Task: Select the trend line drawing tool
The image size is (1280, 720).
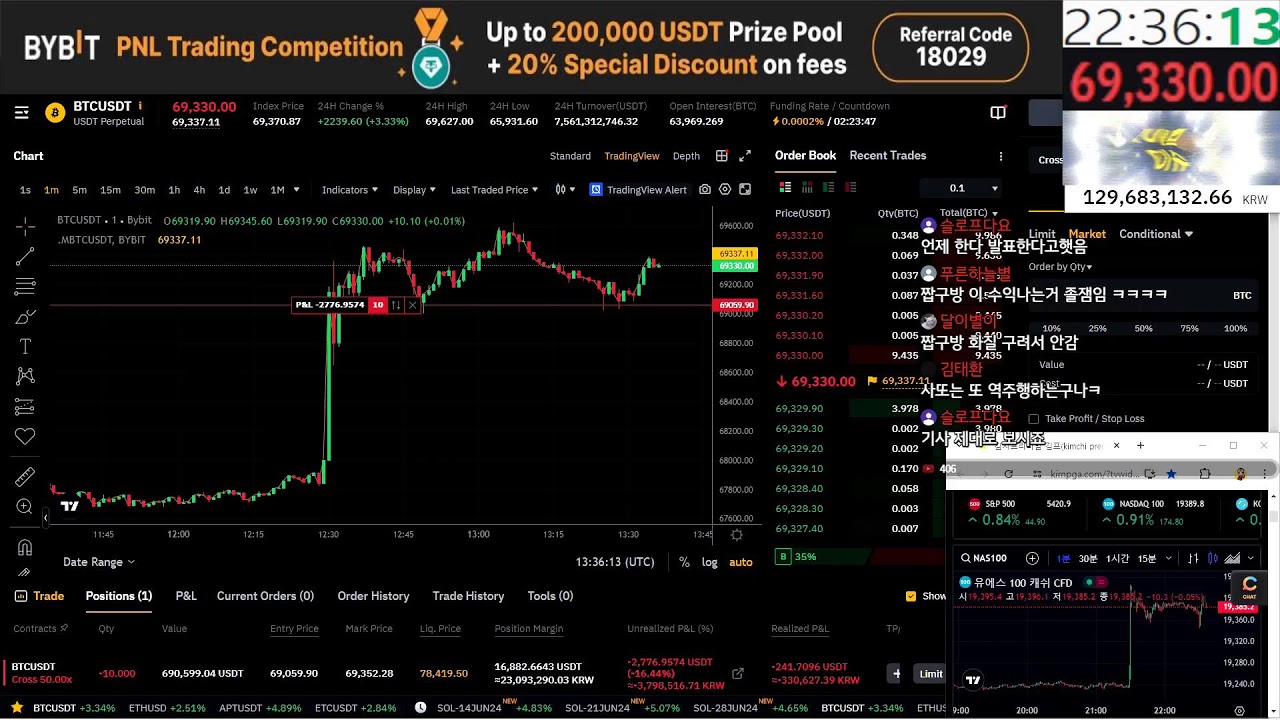Action: click(25, 257)
